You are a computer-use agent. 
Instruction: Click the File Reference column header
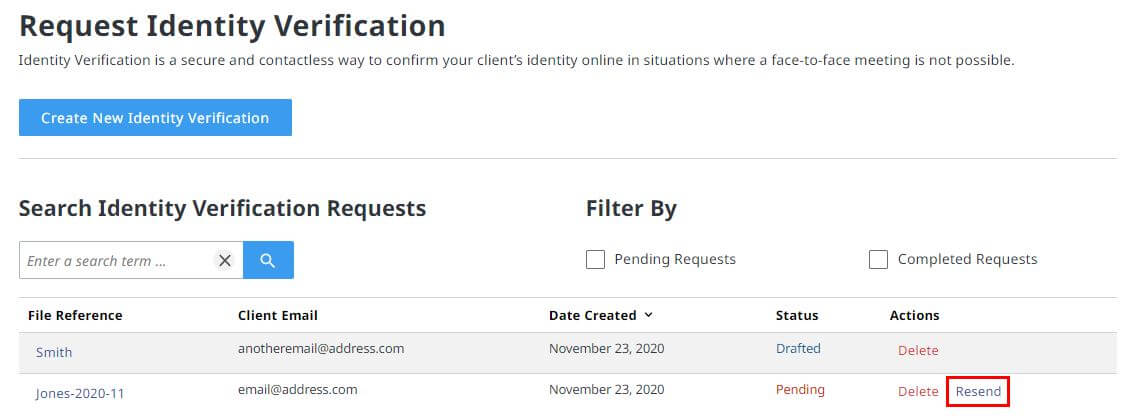coord(75,315)
